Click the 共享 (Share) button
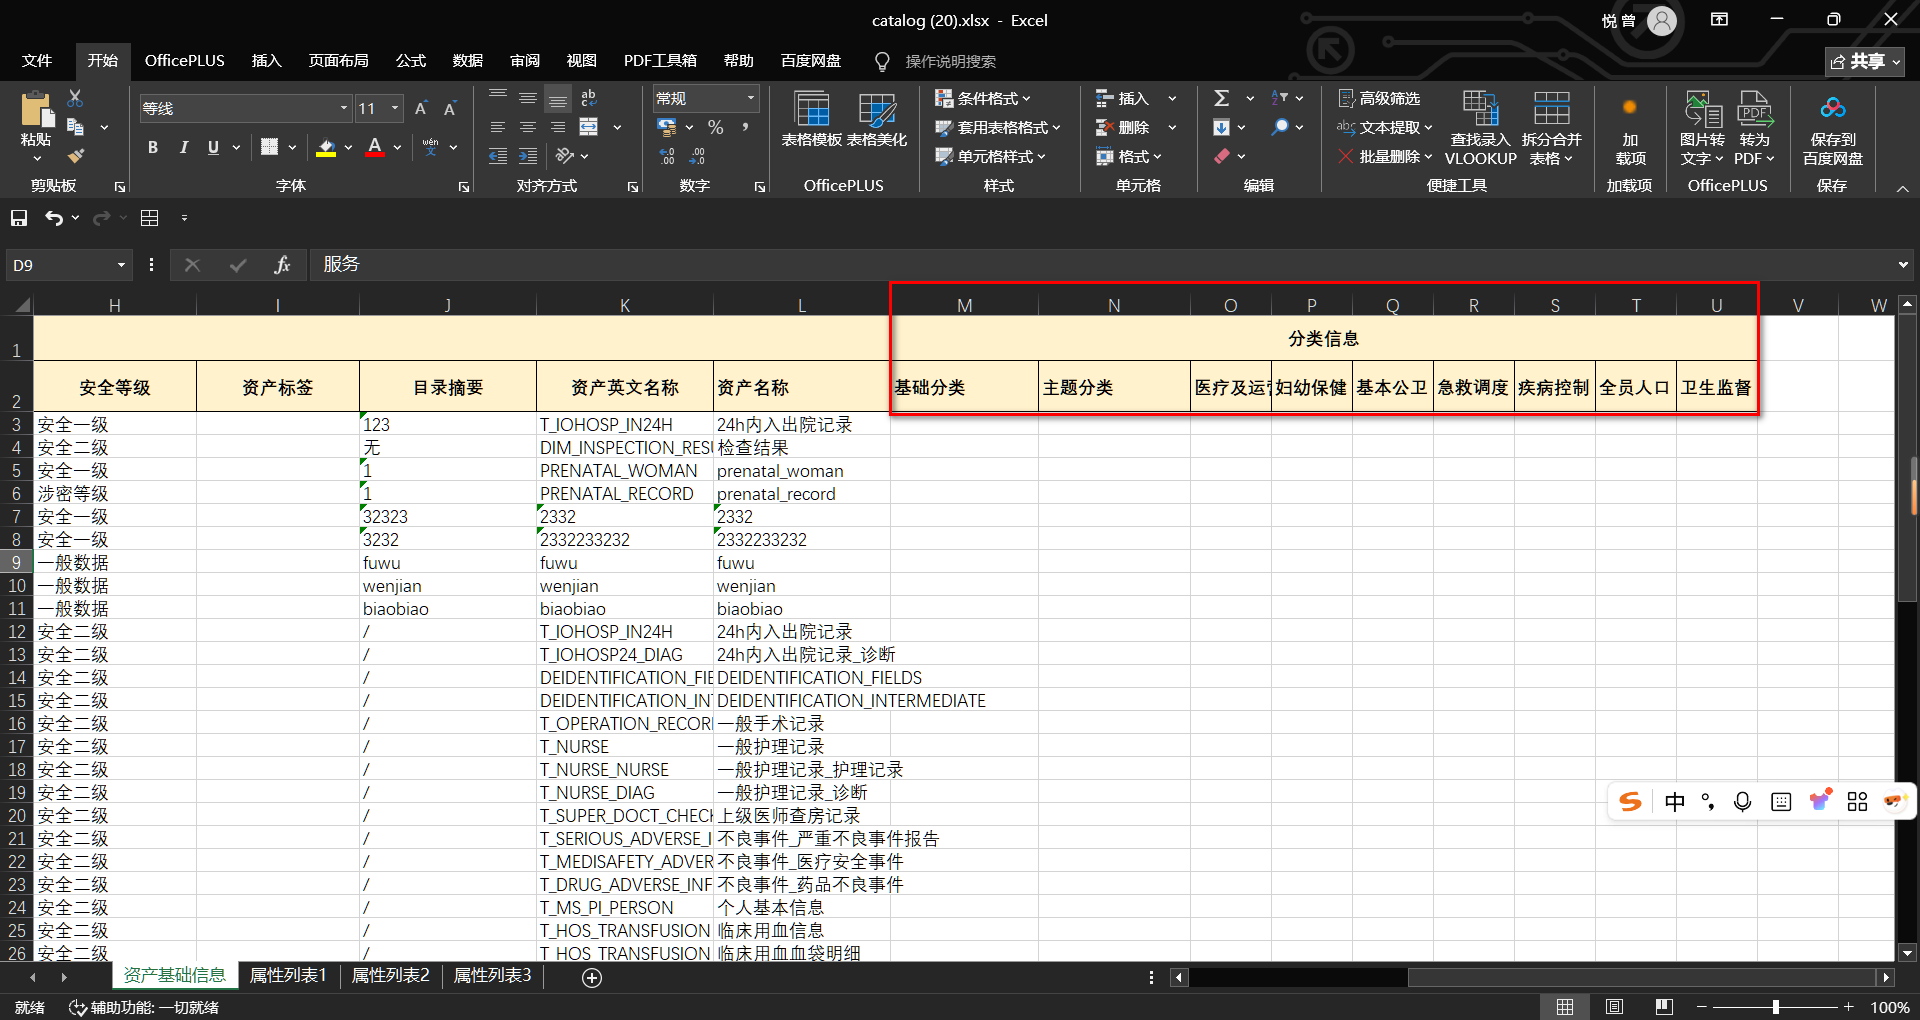 [x=1865, y=61]
